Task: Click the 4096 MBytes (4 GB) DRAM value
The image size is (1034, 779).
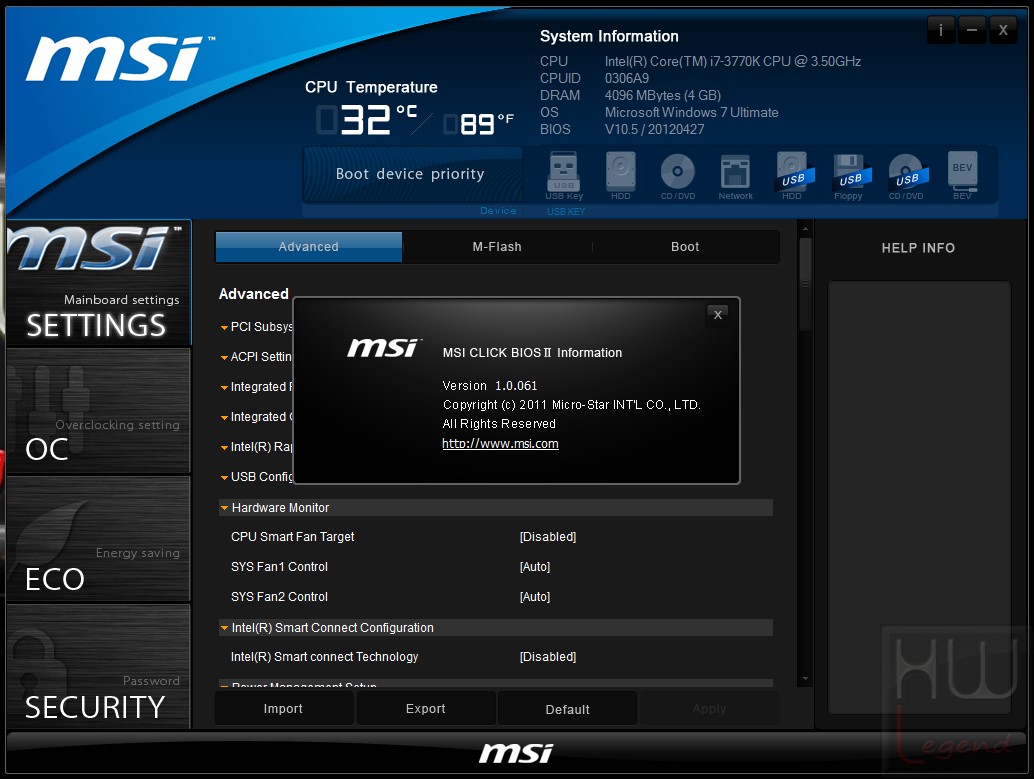Action: point(663,95)
